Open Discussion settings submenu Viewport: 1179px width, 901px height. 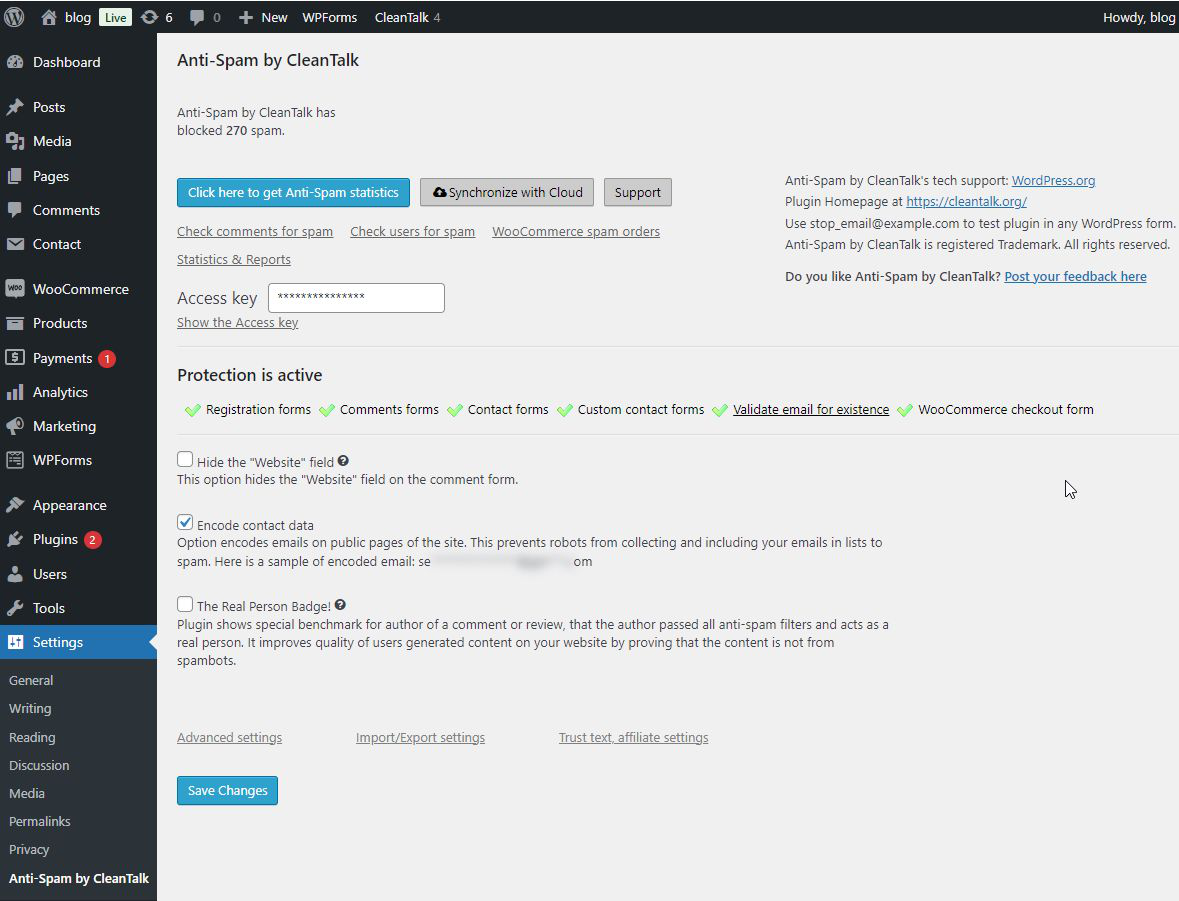point(39,766)
